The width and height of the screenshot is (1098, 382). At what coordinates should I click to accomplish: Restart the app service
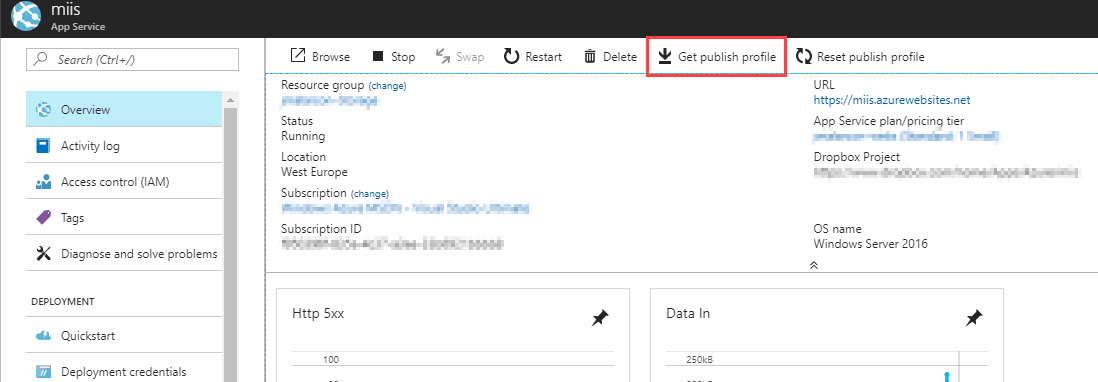pos(532,57)
